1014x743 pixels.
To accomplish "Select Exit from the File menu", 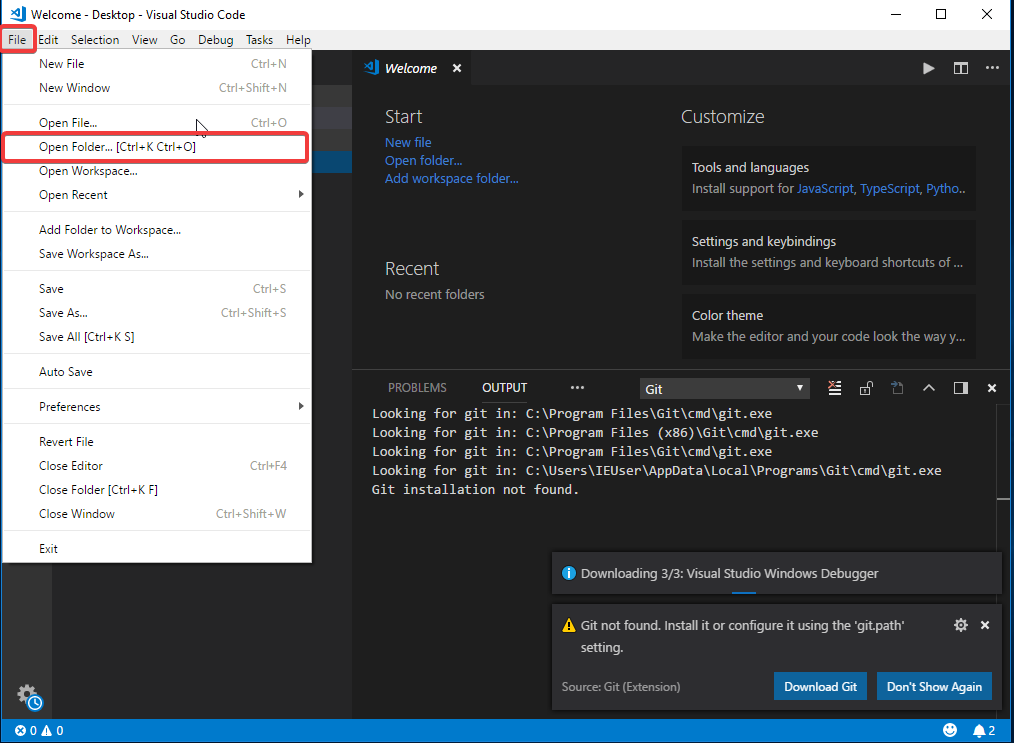I will [157, 548].
